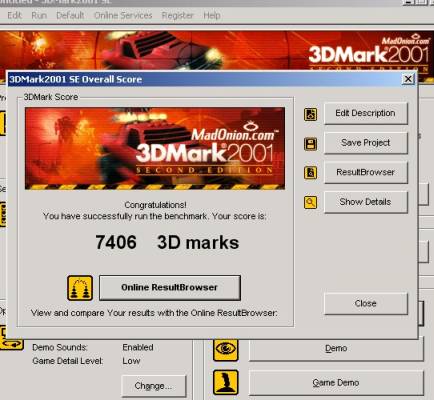This screenshot has height=400, width=434.
Task: Open the Register menu
Action: click(x=177, y=15)
